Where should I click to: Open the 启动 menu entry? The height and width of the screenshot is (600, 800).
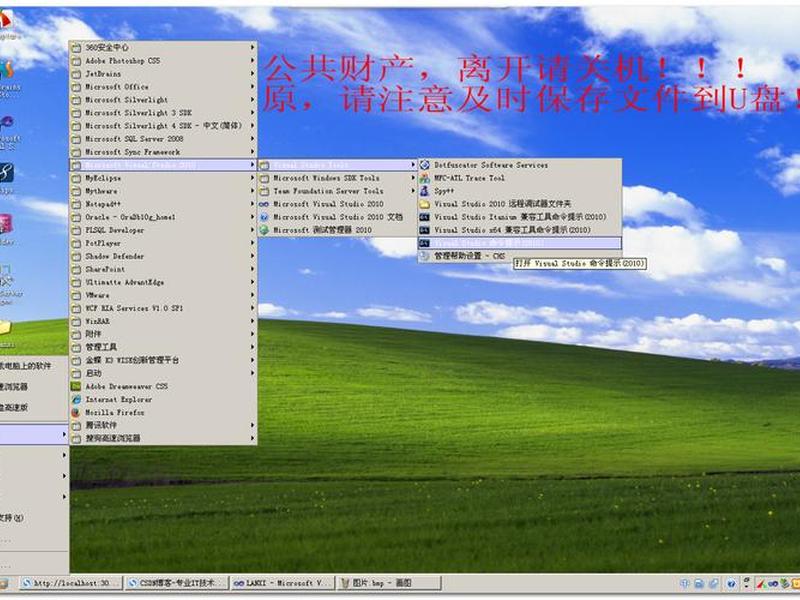click(x=163, y=373)
